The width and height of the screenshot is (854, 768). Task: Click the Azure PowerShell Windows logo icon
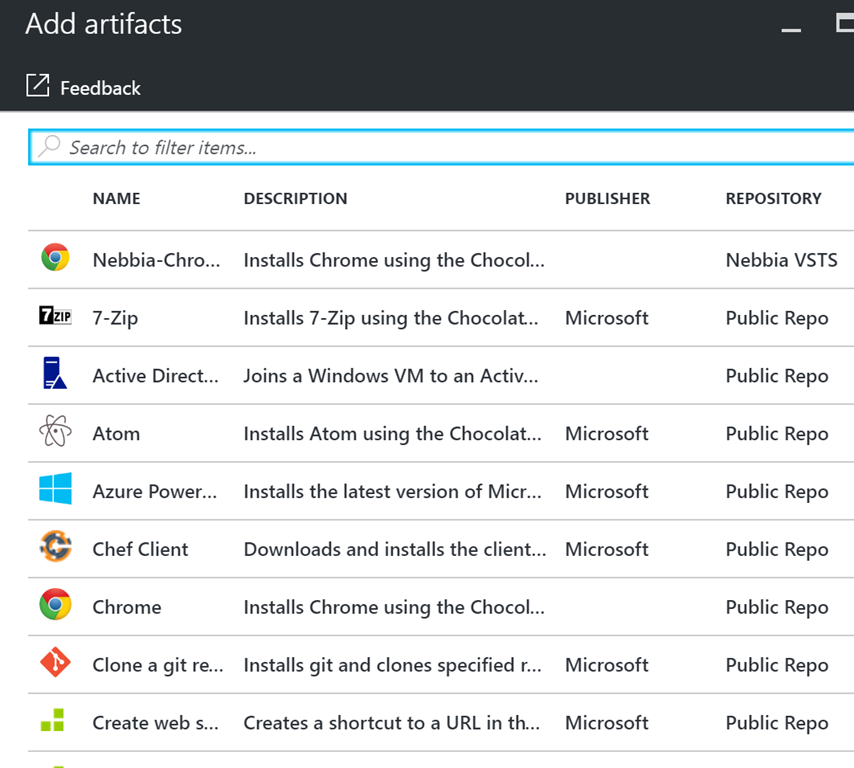click(x=55, y=489)
